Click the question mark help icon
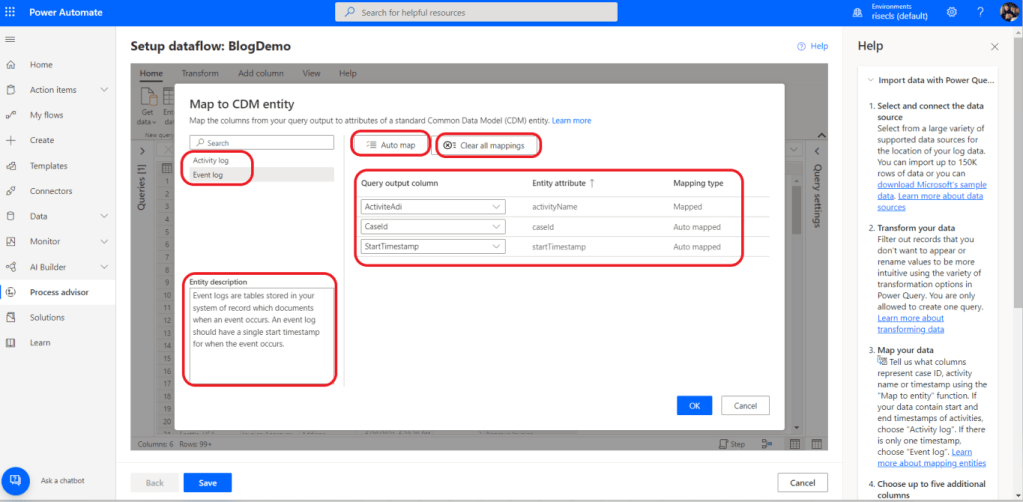The height and width of the screenshot is (502, 1023). (980, 12)
